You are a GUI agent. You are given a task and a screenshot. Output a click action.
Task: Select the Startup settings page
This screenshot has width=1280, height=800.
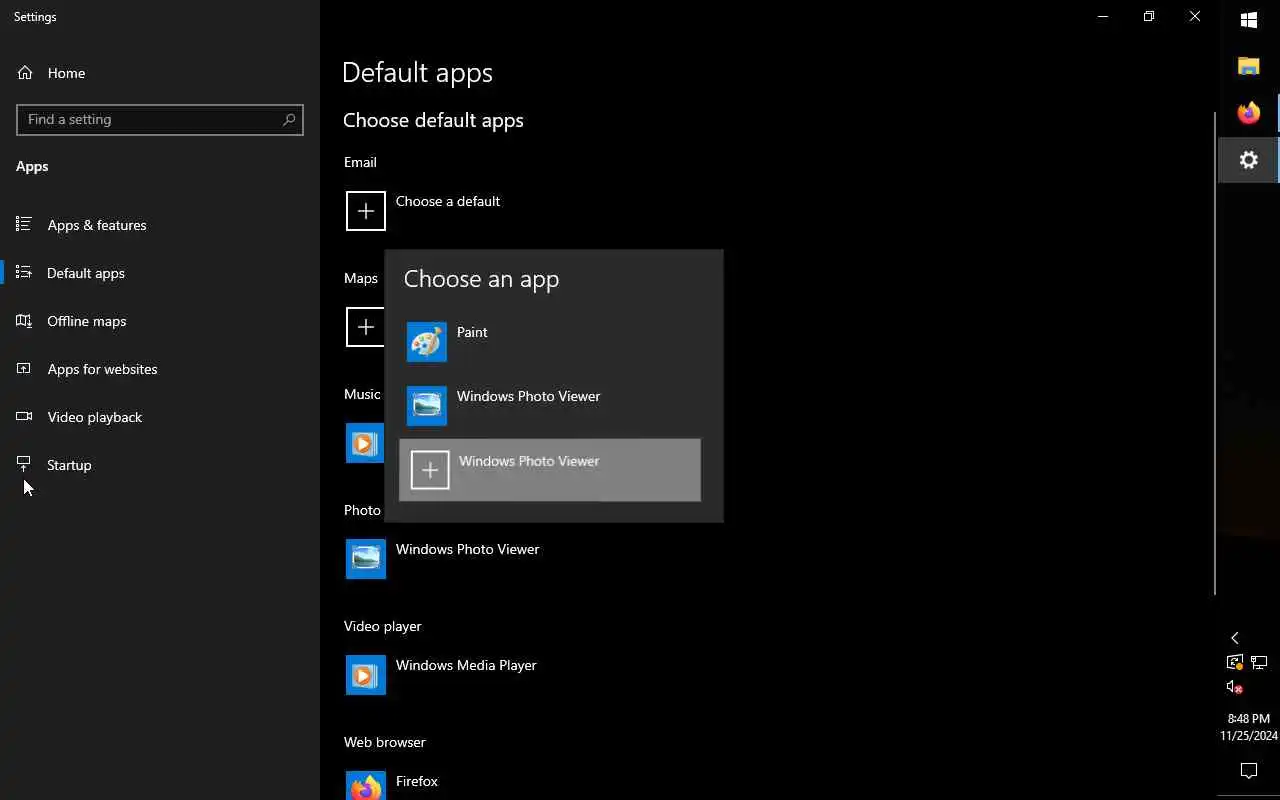69,465
